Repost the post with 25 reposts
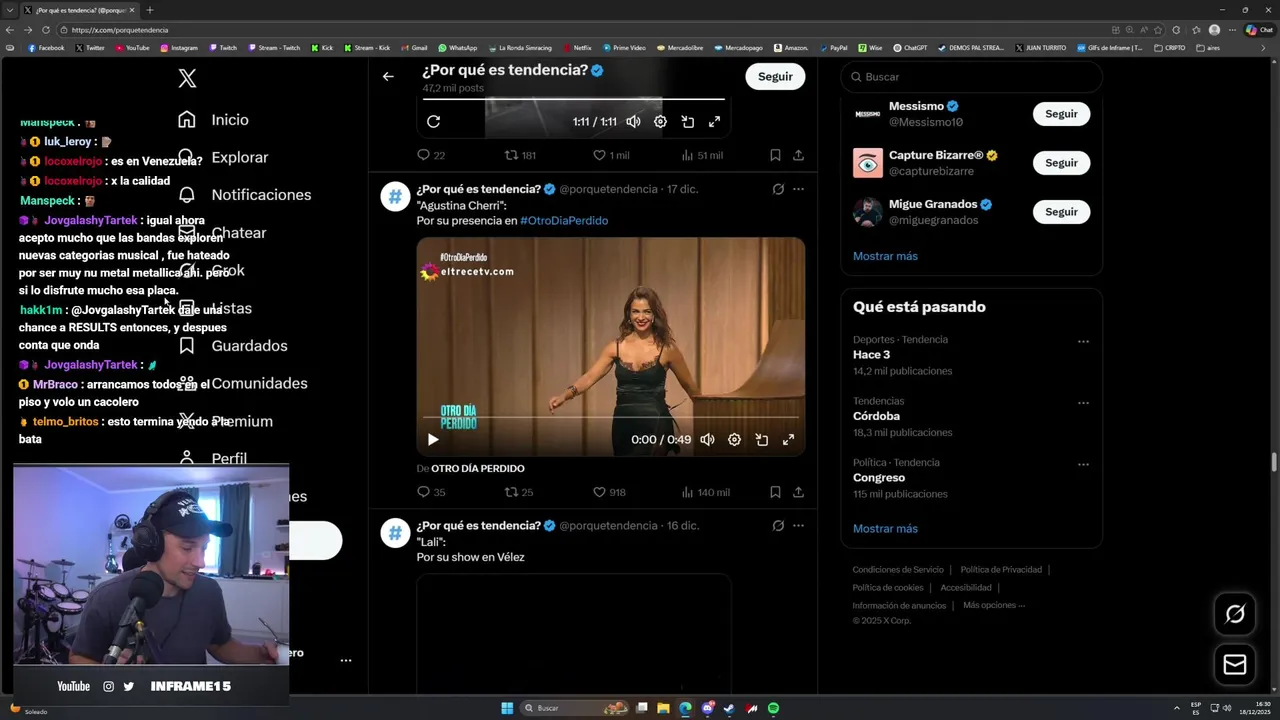This screenshot has height=720, width=1280. click(518, 492)
